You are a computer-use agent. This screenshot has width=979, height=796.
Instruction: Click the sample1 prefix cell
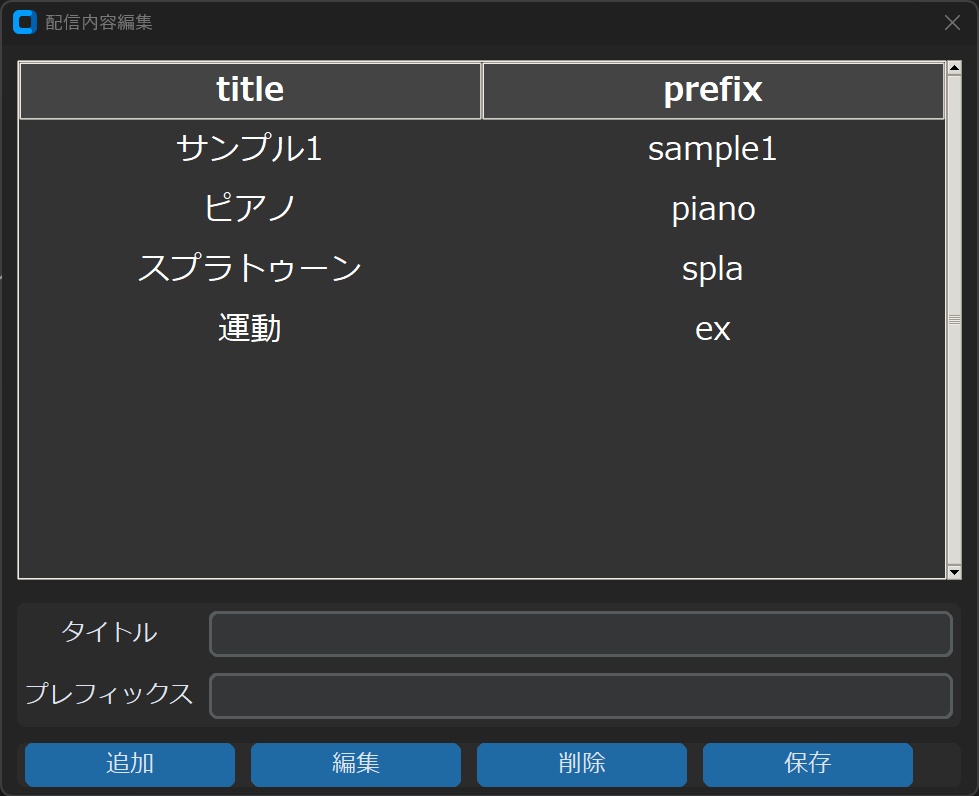click(713, 149)
